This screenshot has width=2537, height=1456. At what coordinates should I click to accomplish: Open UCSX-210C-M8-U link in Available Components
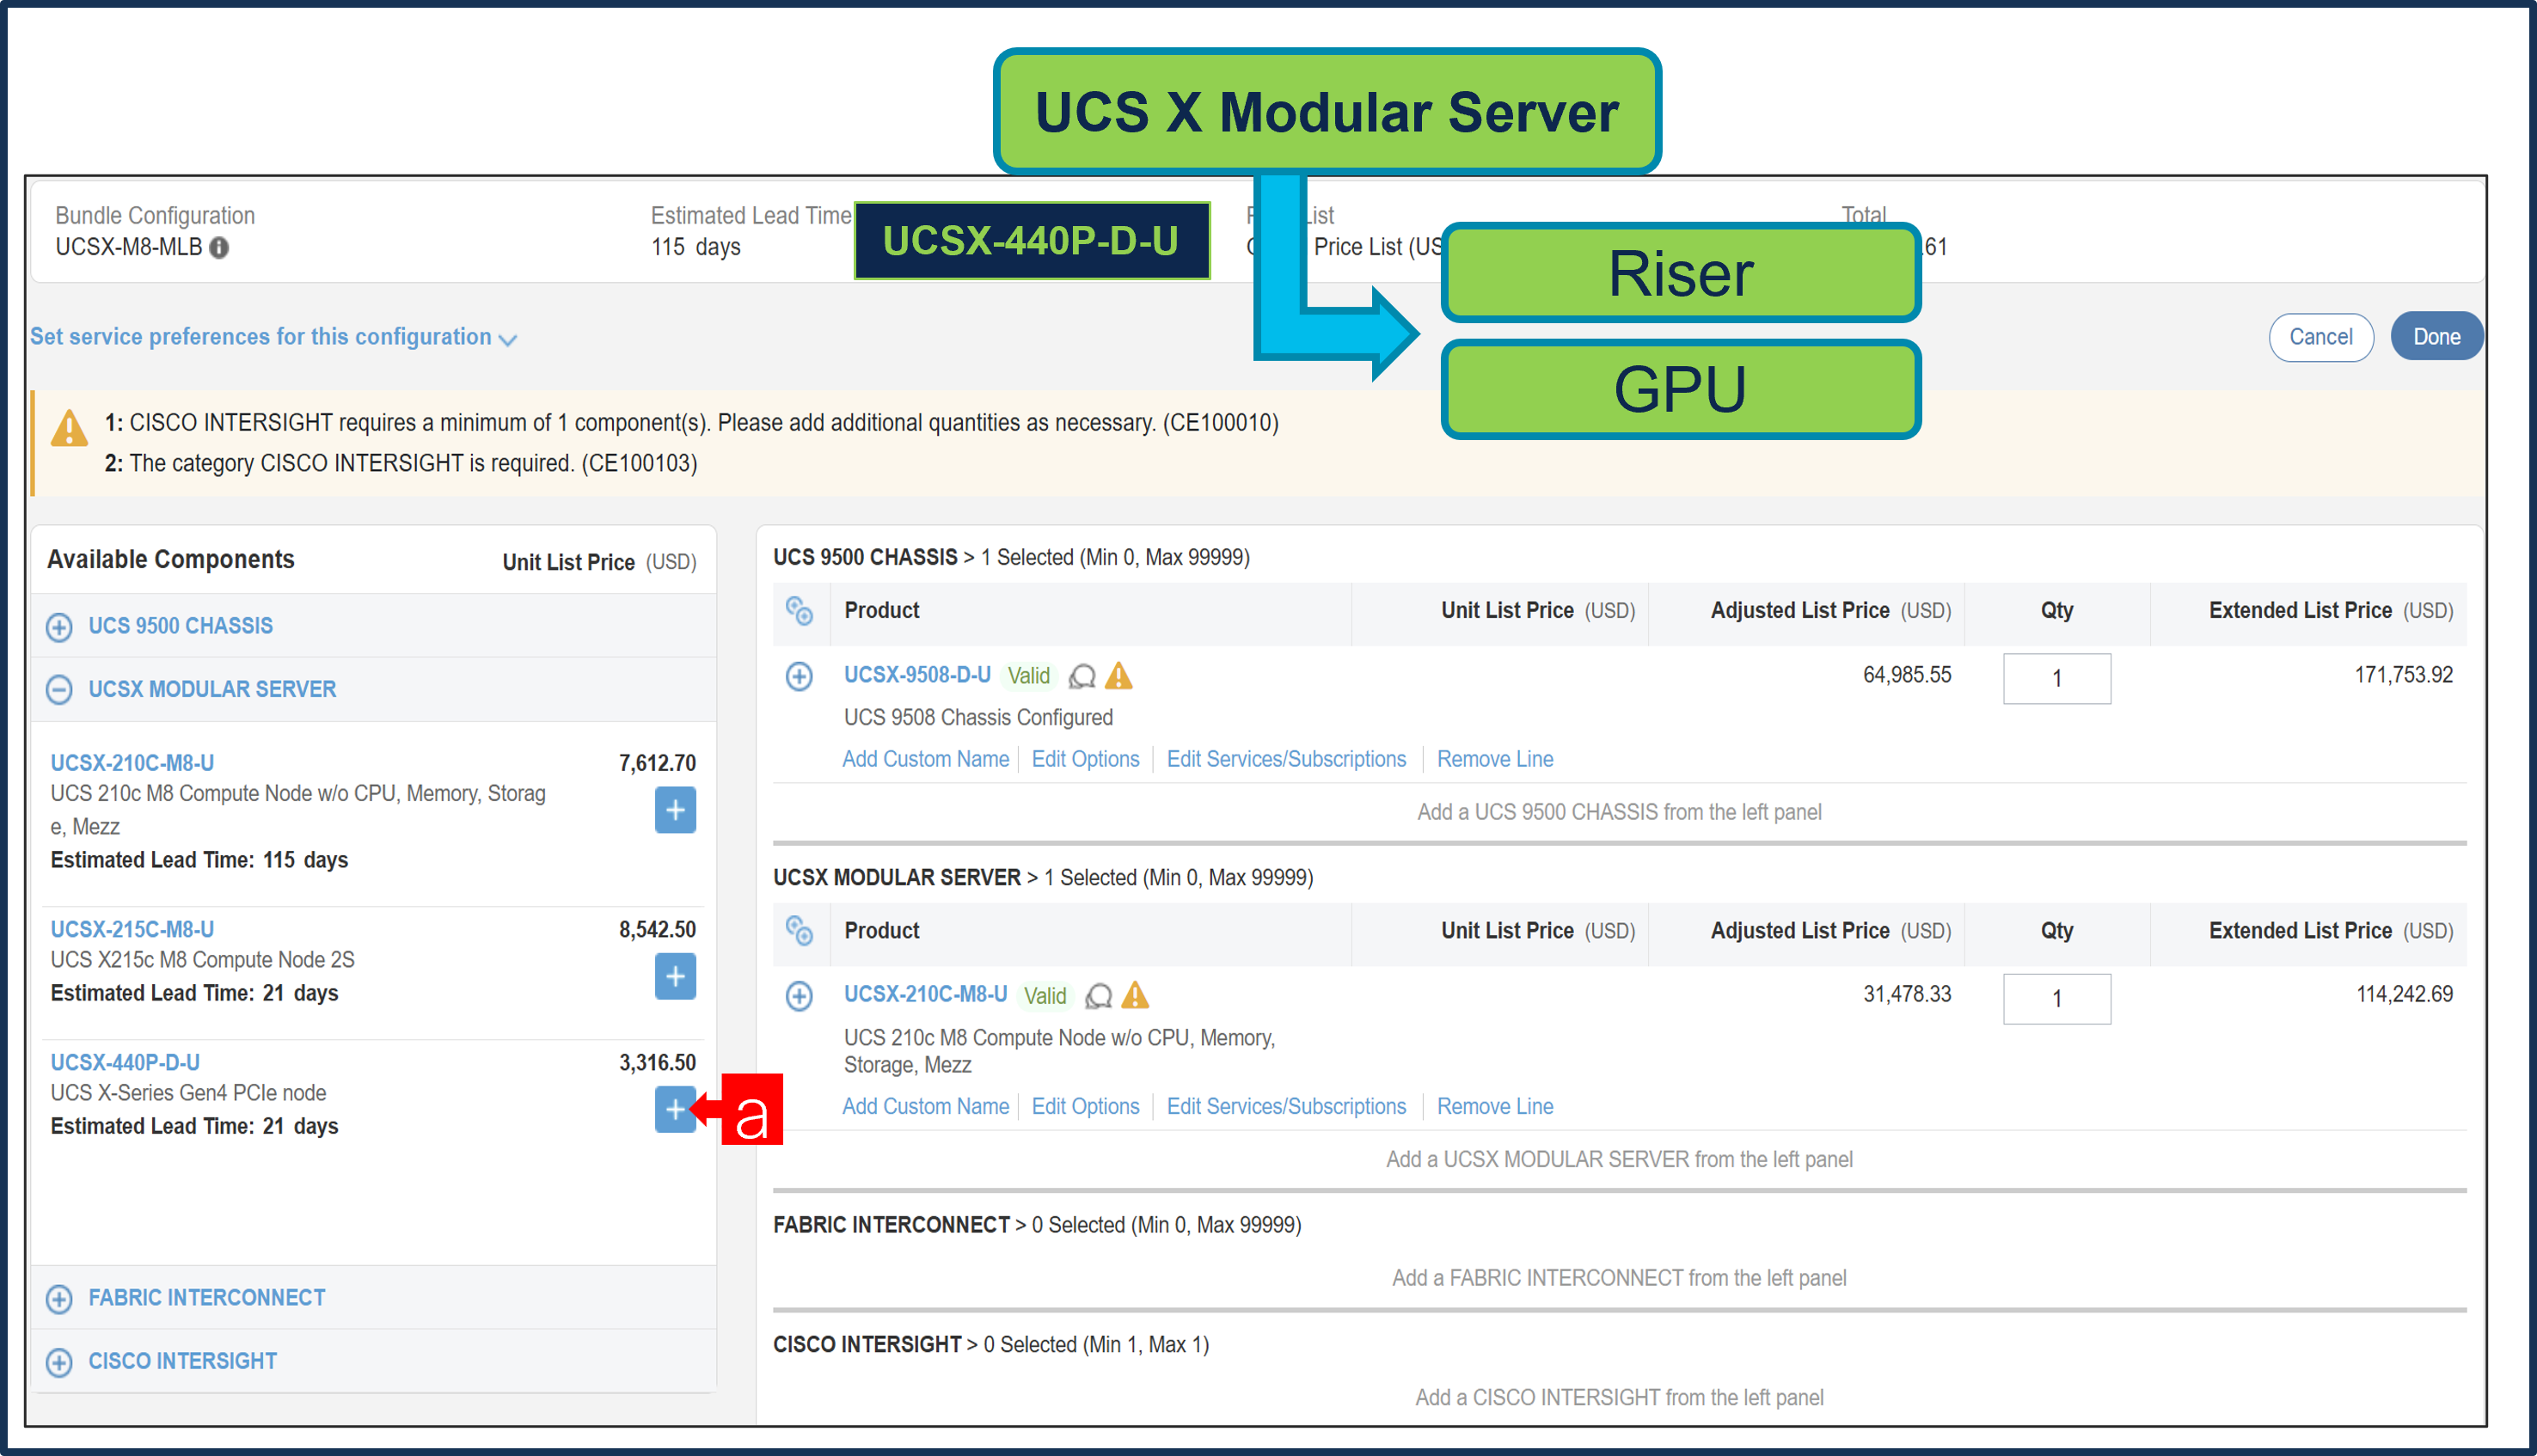click(132, 763)
